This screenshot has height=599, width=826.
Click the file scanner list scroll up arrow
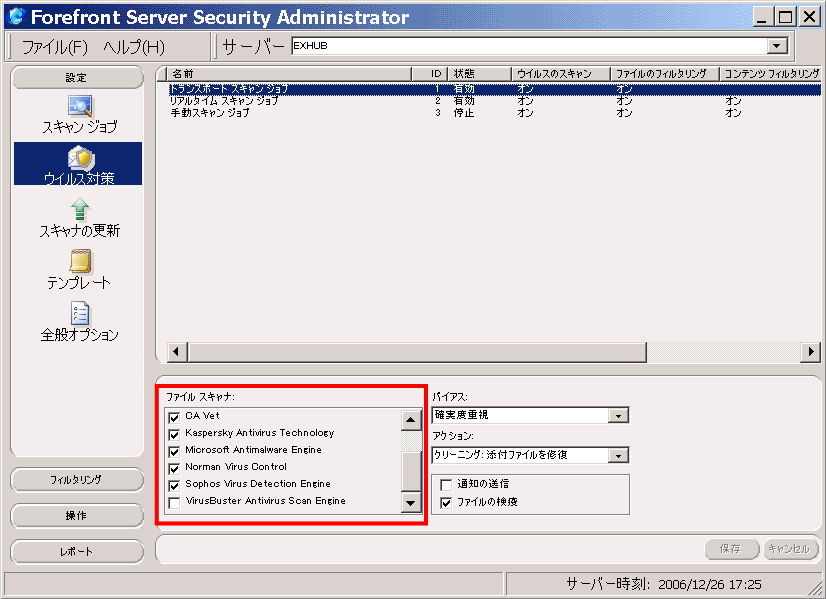[x=411, y=420]
